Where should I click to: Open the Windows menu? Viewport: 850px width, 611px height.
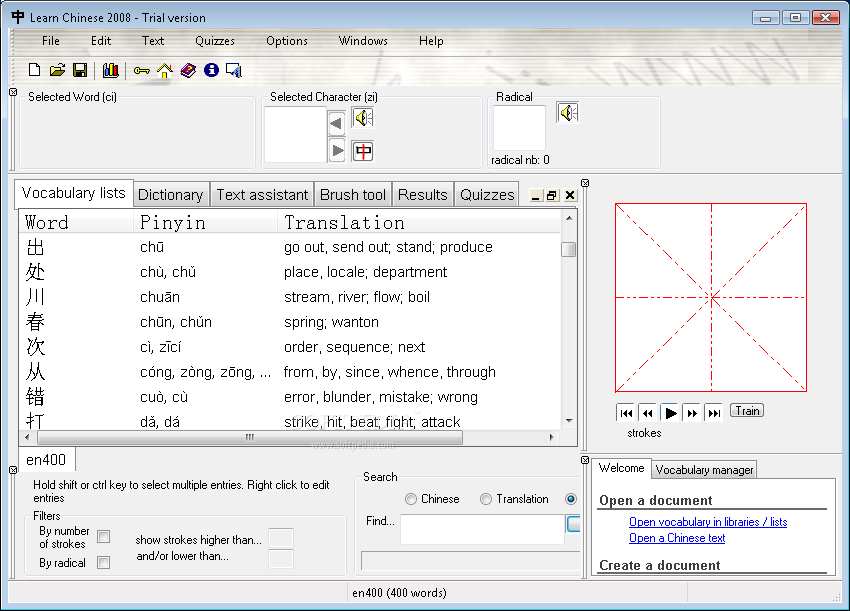point(363,41)
